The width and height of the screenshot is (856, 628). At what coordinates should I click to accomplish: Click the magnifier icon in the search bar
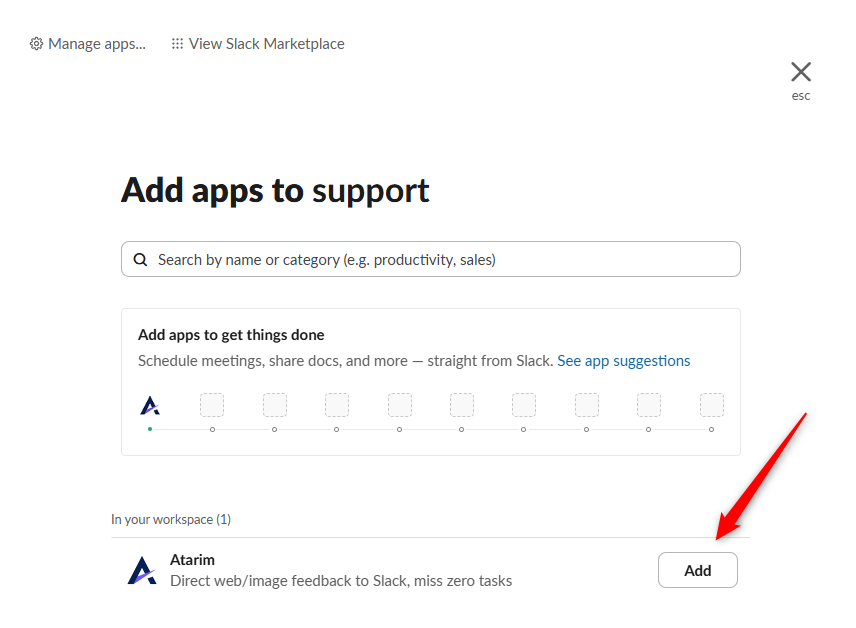click(x=141, y=260)
